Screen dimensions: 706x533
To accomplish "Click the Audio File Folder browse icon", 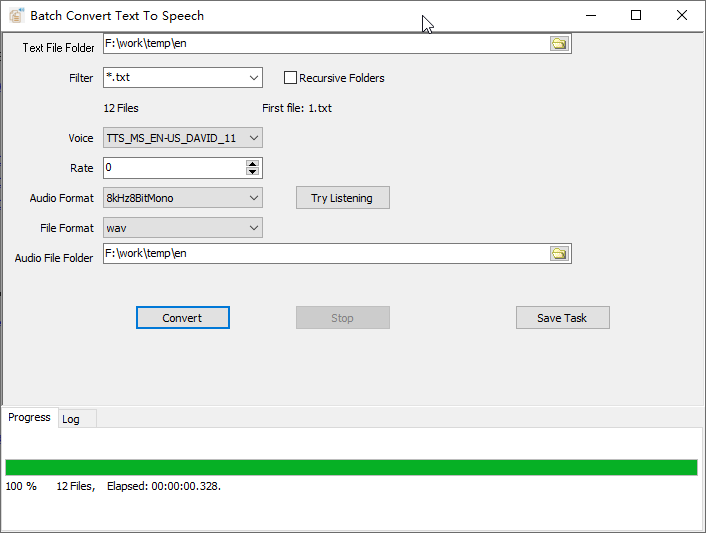I will click(x=559, y=254).
